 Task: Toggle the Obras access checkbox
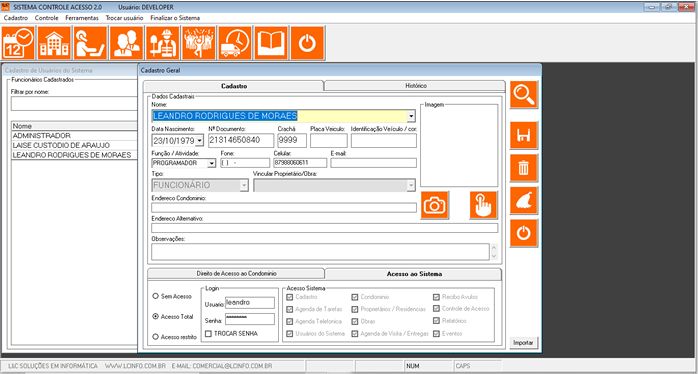click(x=355, y=321)
